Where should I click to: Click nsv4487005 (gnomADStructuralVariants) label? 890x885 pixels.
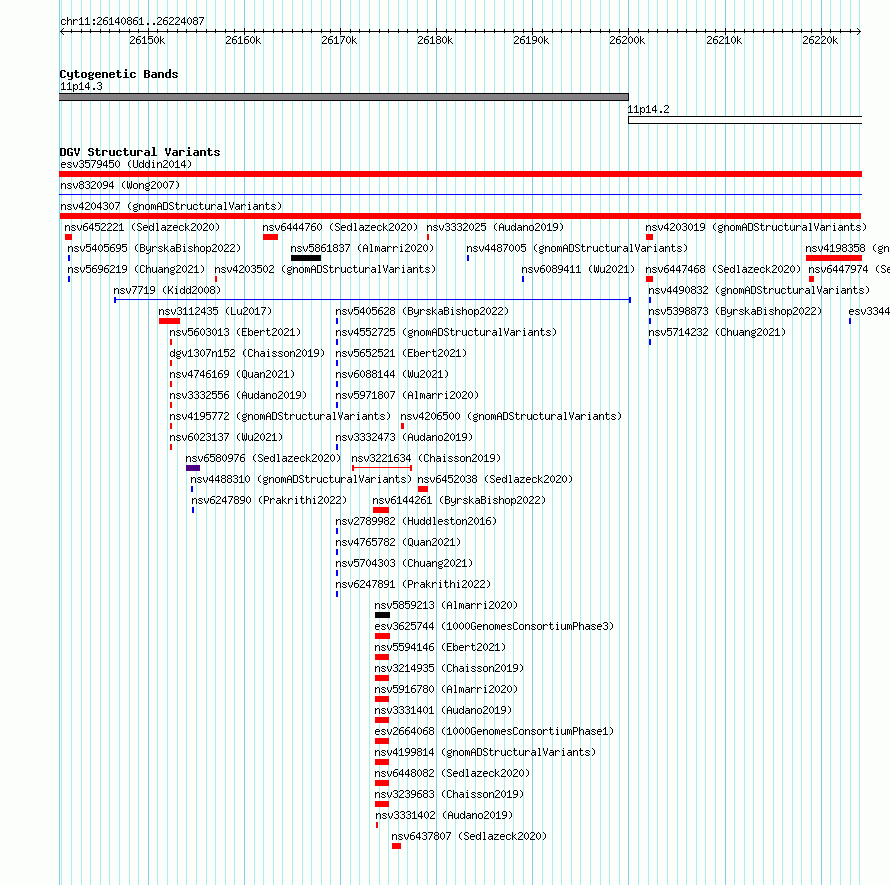click(x=577, y=248)
